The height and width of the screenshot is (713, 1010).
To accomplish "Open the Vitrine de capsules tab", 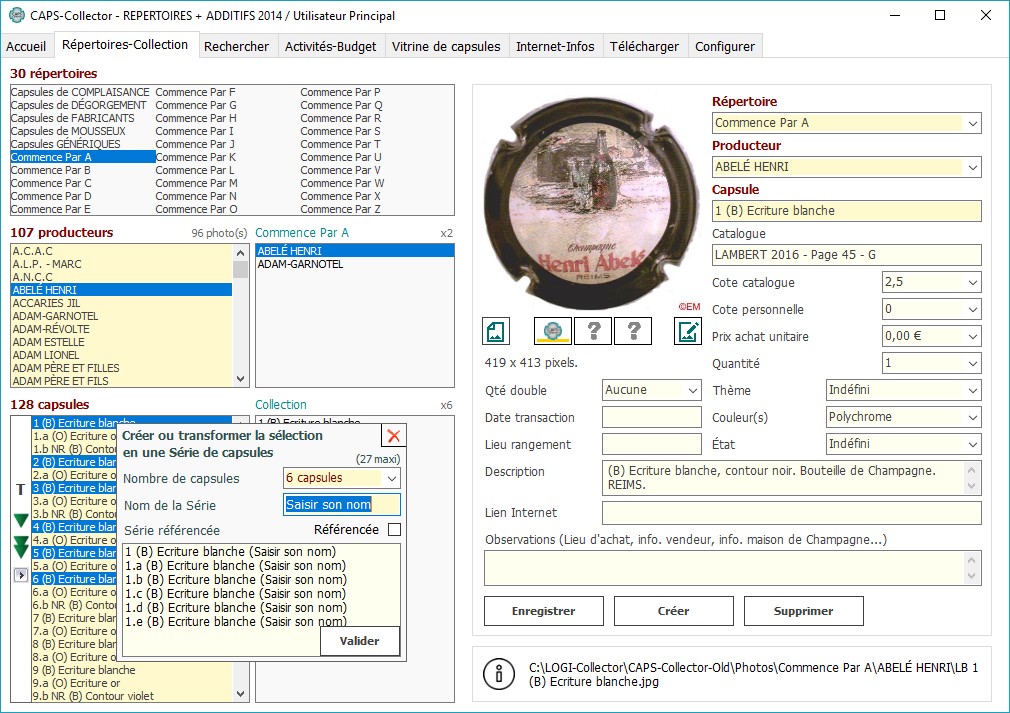I will pos(446,46).
